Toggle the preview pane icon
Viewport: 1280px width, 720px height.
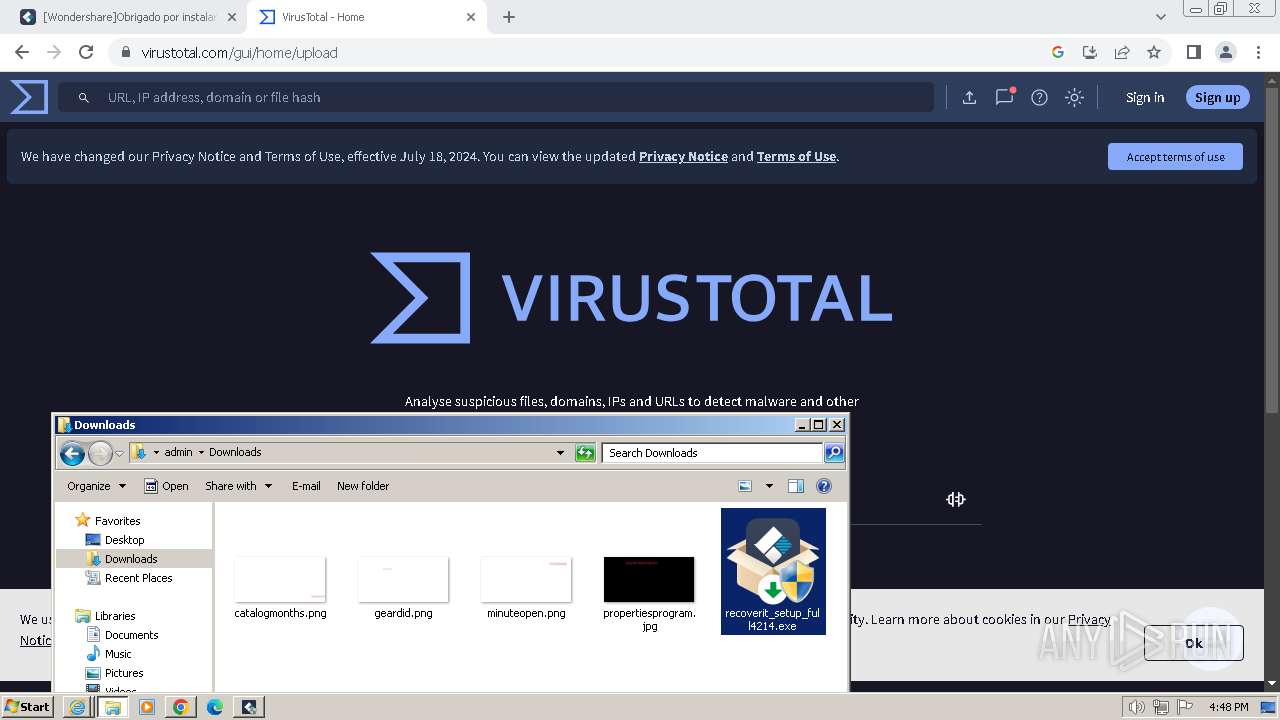[x=796, y=486]
